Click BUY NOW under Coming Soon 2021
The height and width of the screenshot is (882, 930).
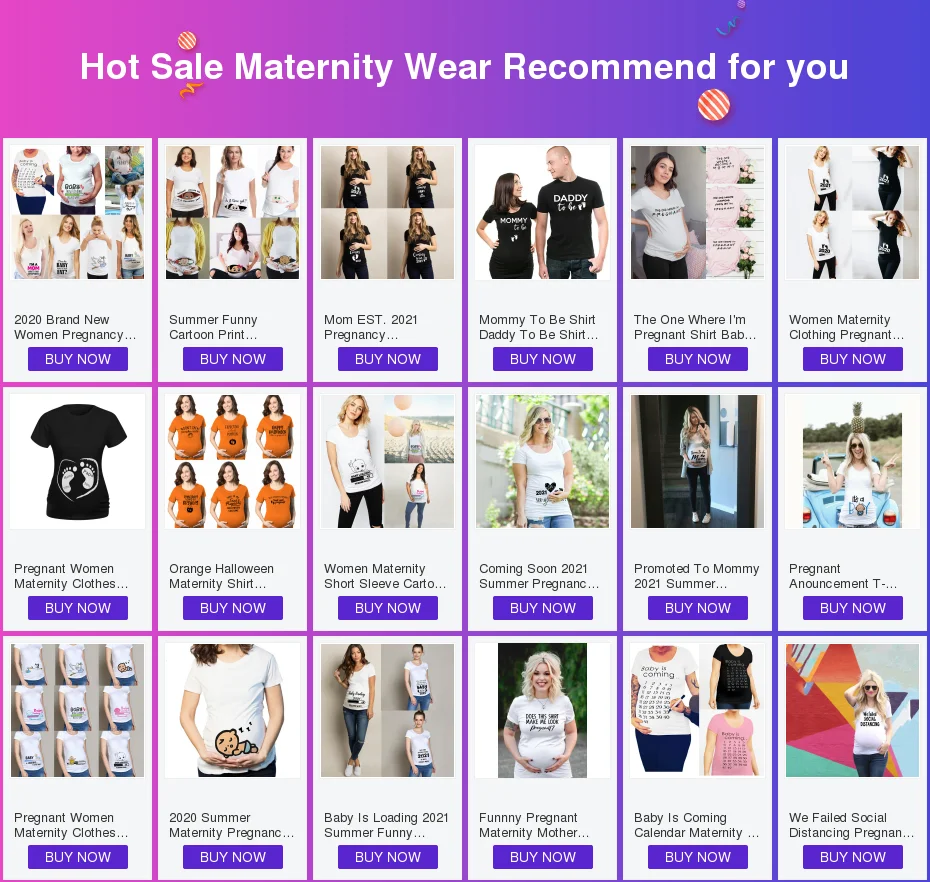point(542,608)
